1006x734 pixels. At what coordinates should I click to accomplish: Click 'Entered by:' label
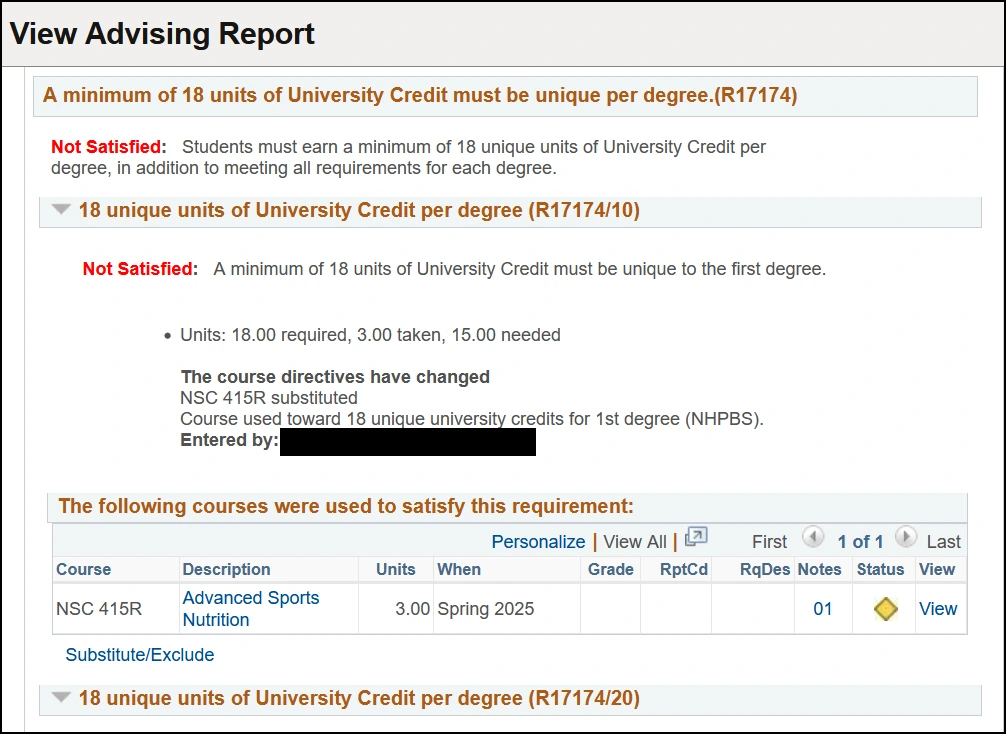230,440
